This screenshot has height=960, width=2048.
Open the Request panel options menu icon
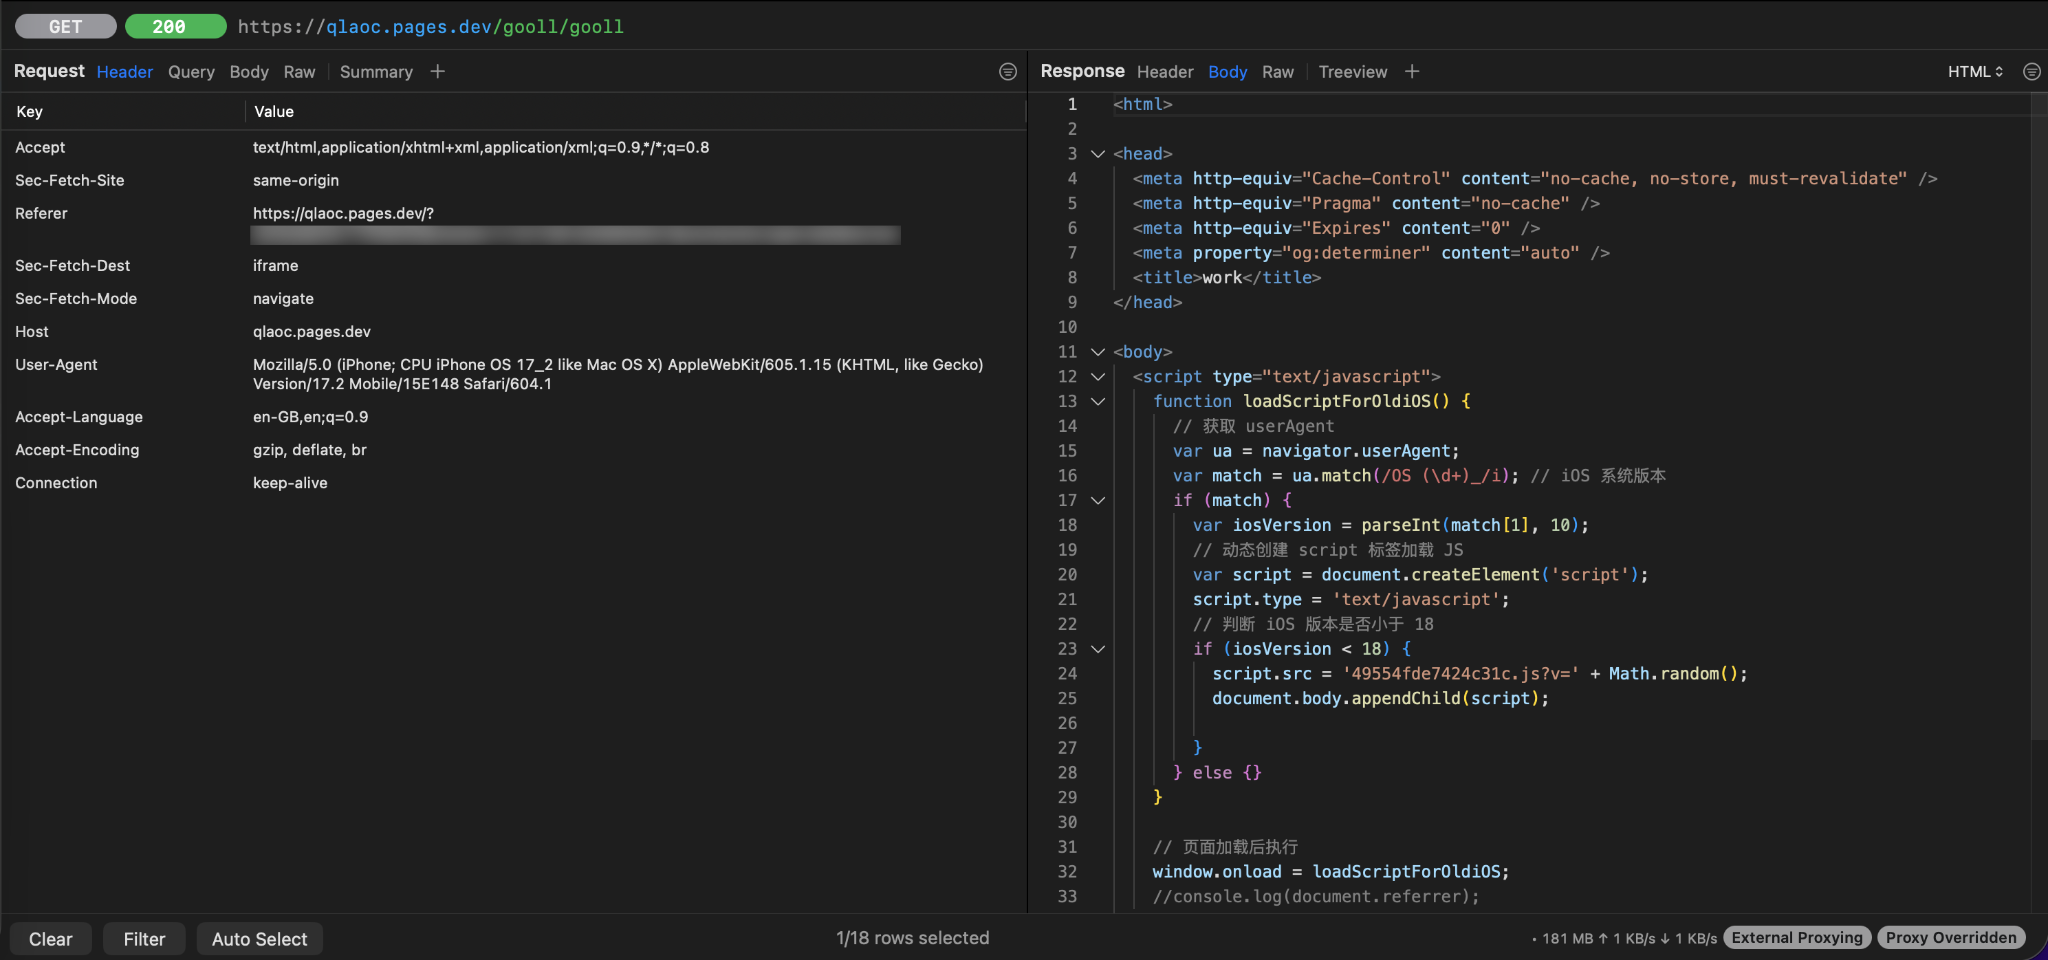1008,71
